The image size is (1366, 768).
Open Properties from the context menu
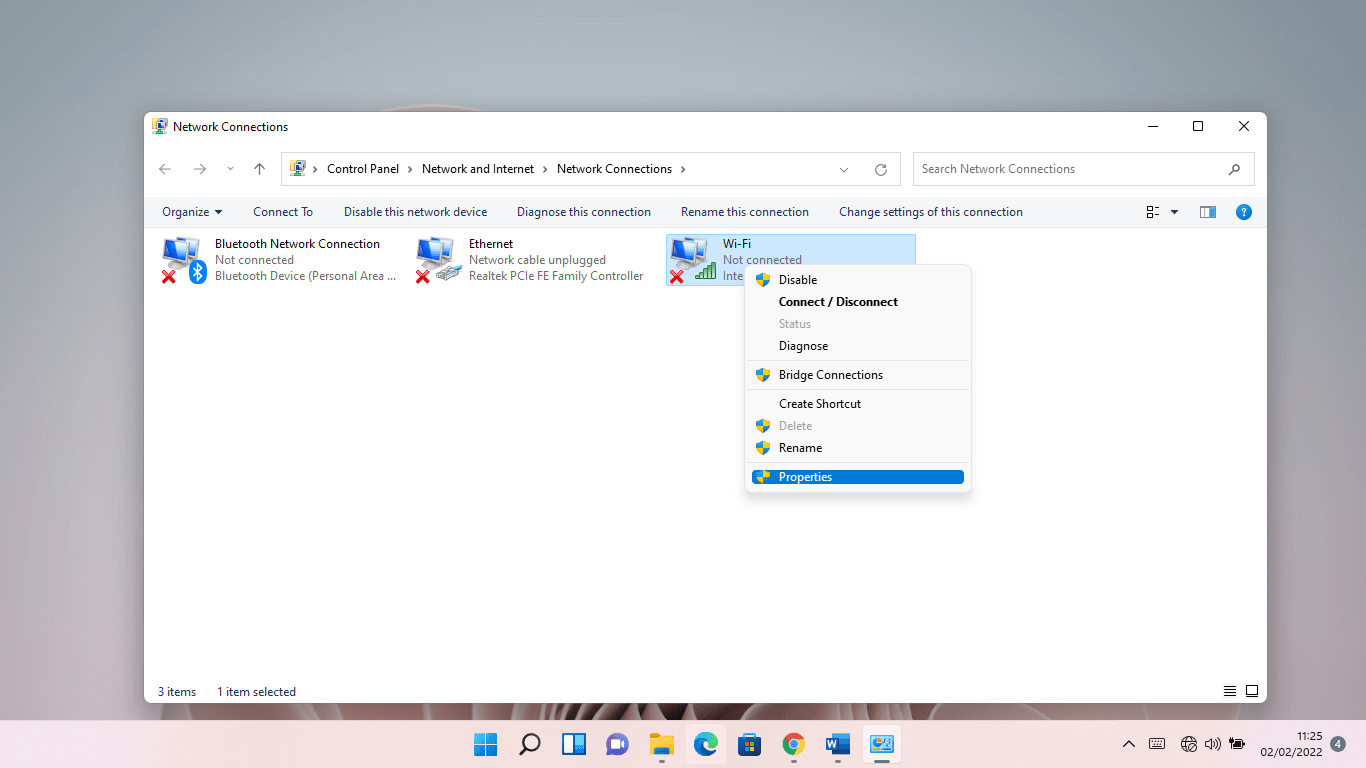click(x=857, y=477)
